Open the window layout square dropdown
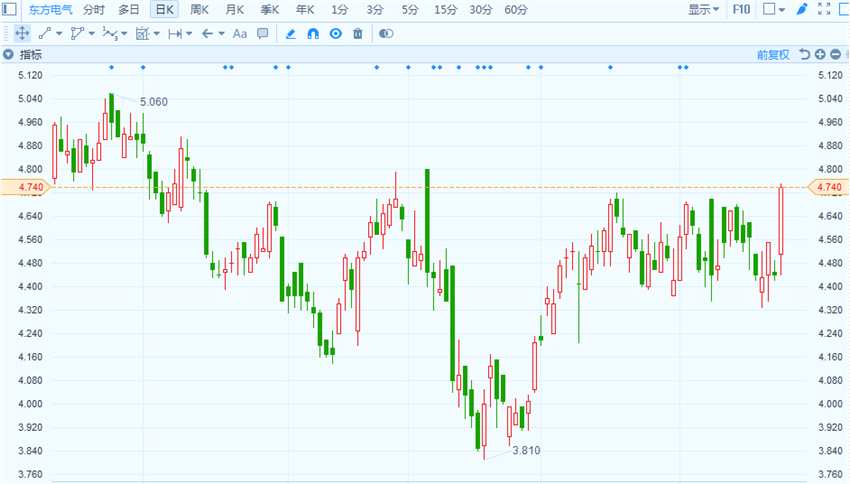Screen dimensions: 850x484 pyautogui.click(x=774, y=9)
